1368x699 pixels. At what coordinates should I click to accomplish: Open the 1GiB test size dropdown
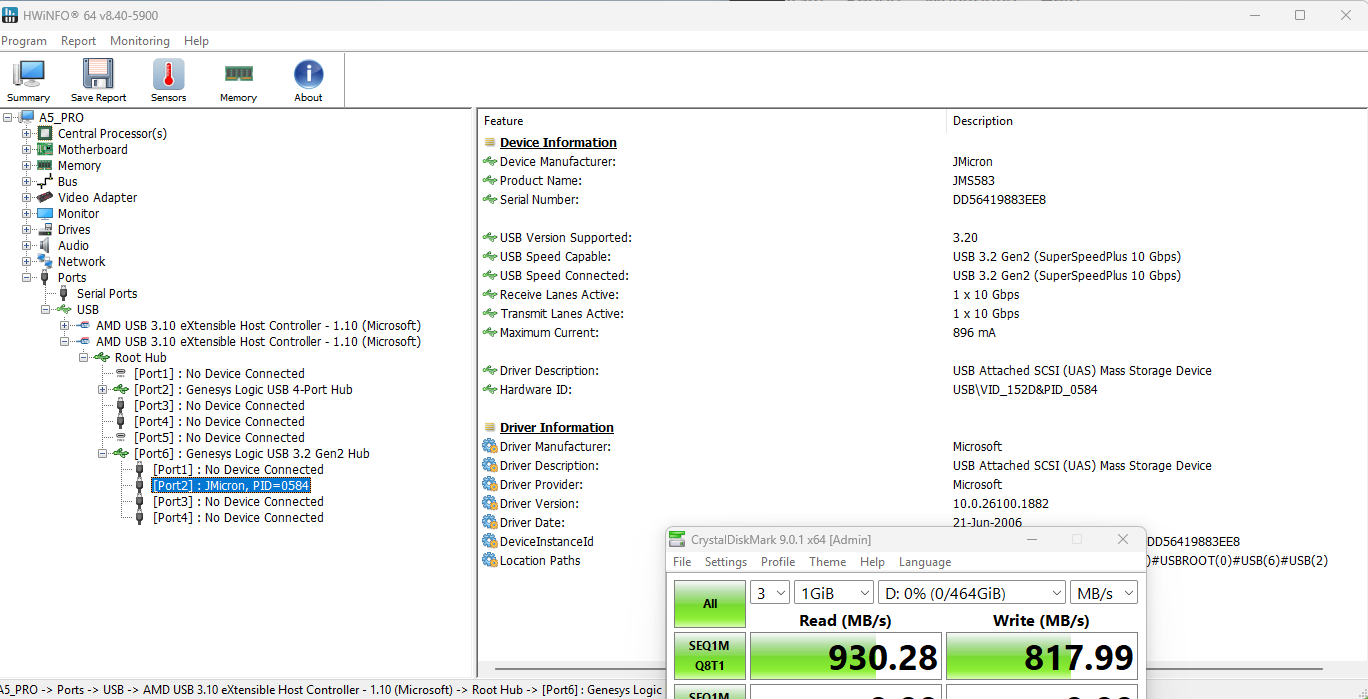(x=833, y=593)
